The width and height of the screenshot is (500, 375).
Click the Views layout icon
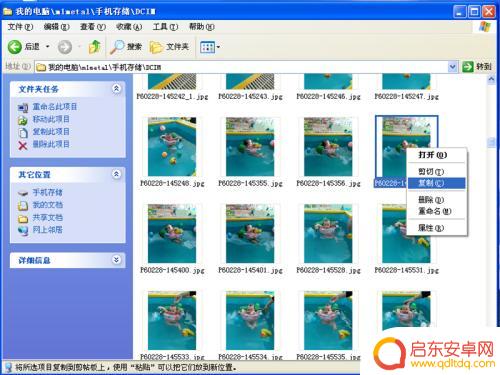pyautogui.click(x=207, y=47)
